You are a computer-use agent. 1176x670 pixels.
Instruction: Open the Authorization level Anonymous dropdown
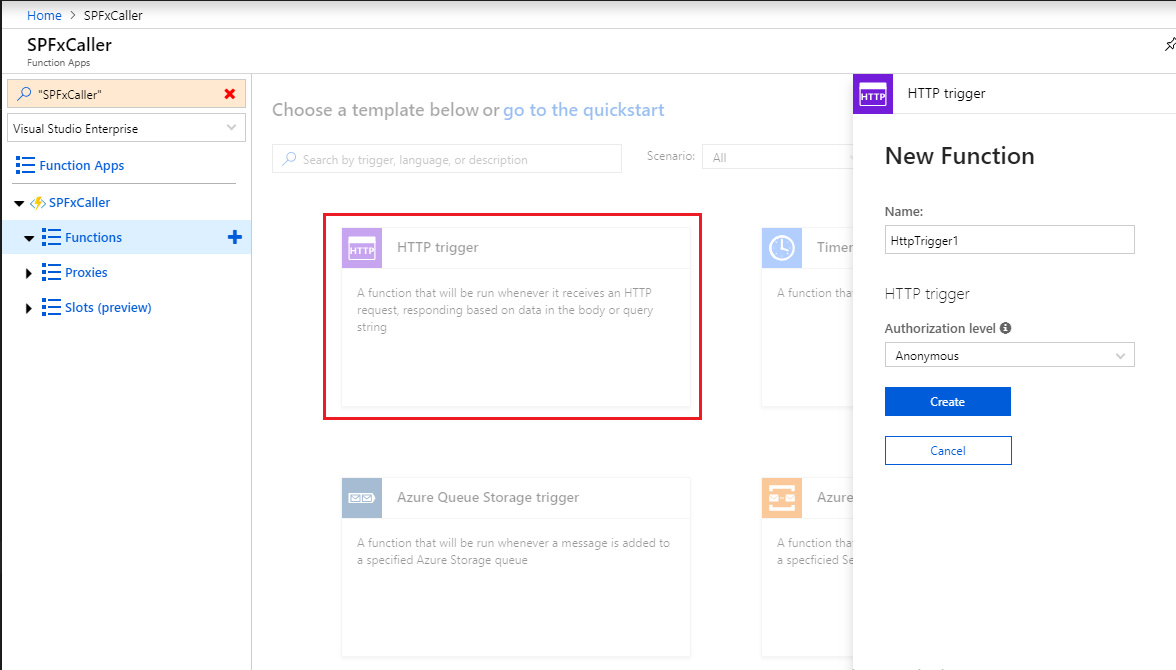pos(1009,355)
